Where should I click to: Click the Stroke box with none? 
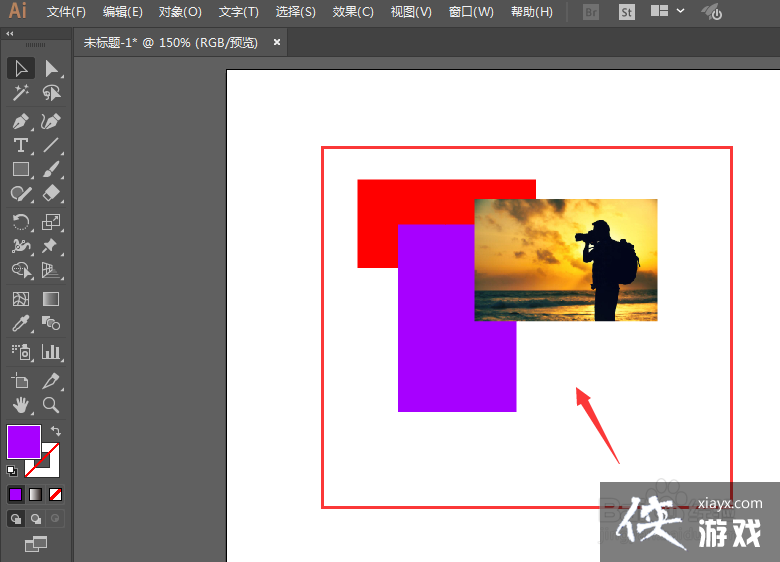click(52, 468)
